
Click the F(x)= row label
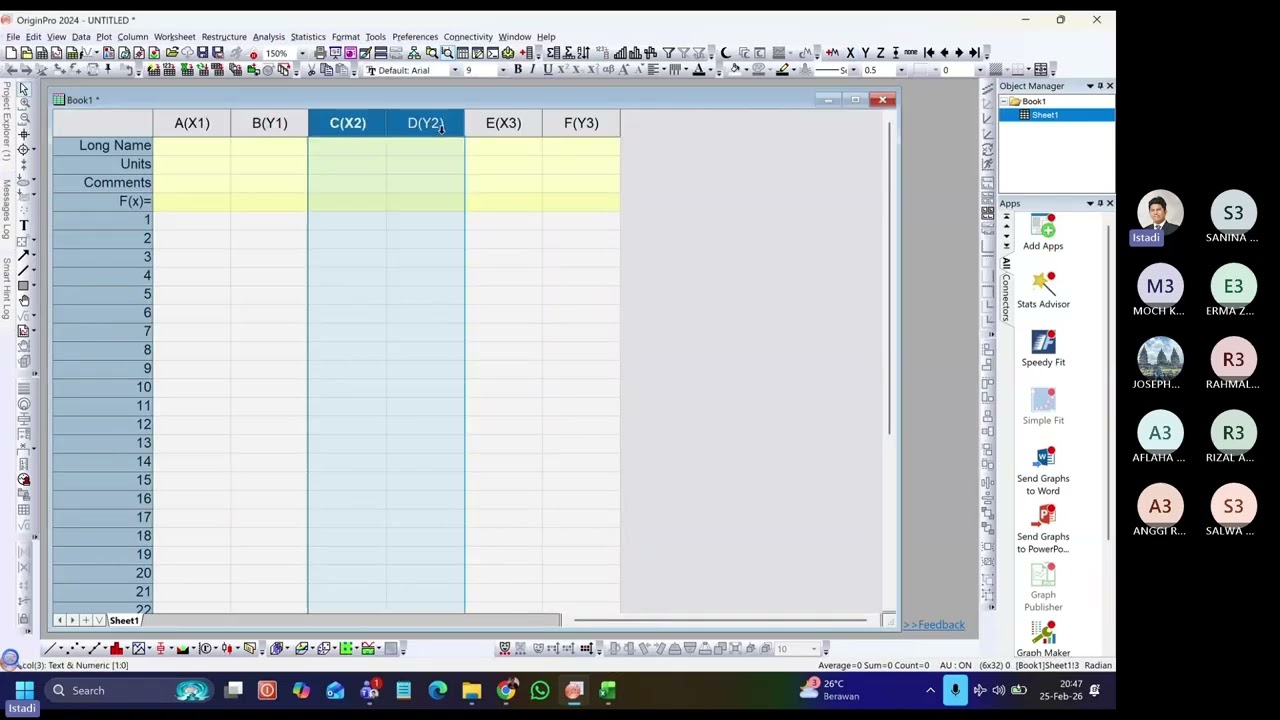pos(102,201)
